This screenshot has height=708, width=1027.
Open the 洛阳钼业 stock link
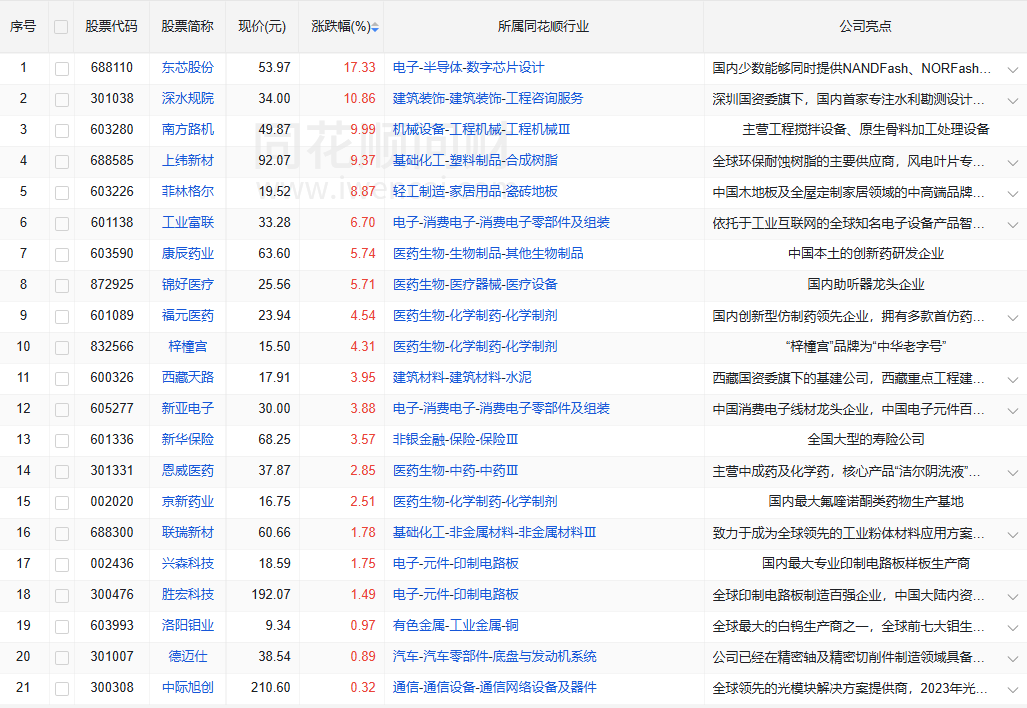click(187, 625)
